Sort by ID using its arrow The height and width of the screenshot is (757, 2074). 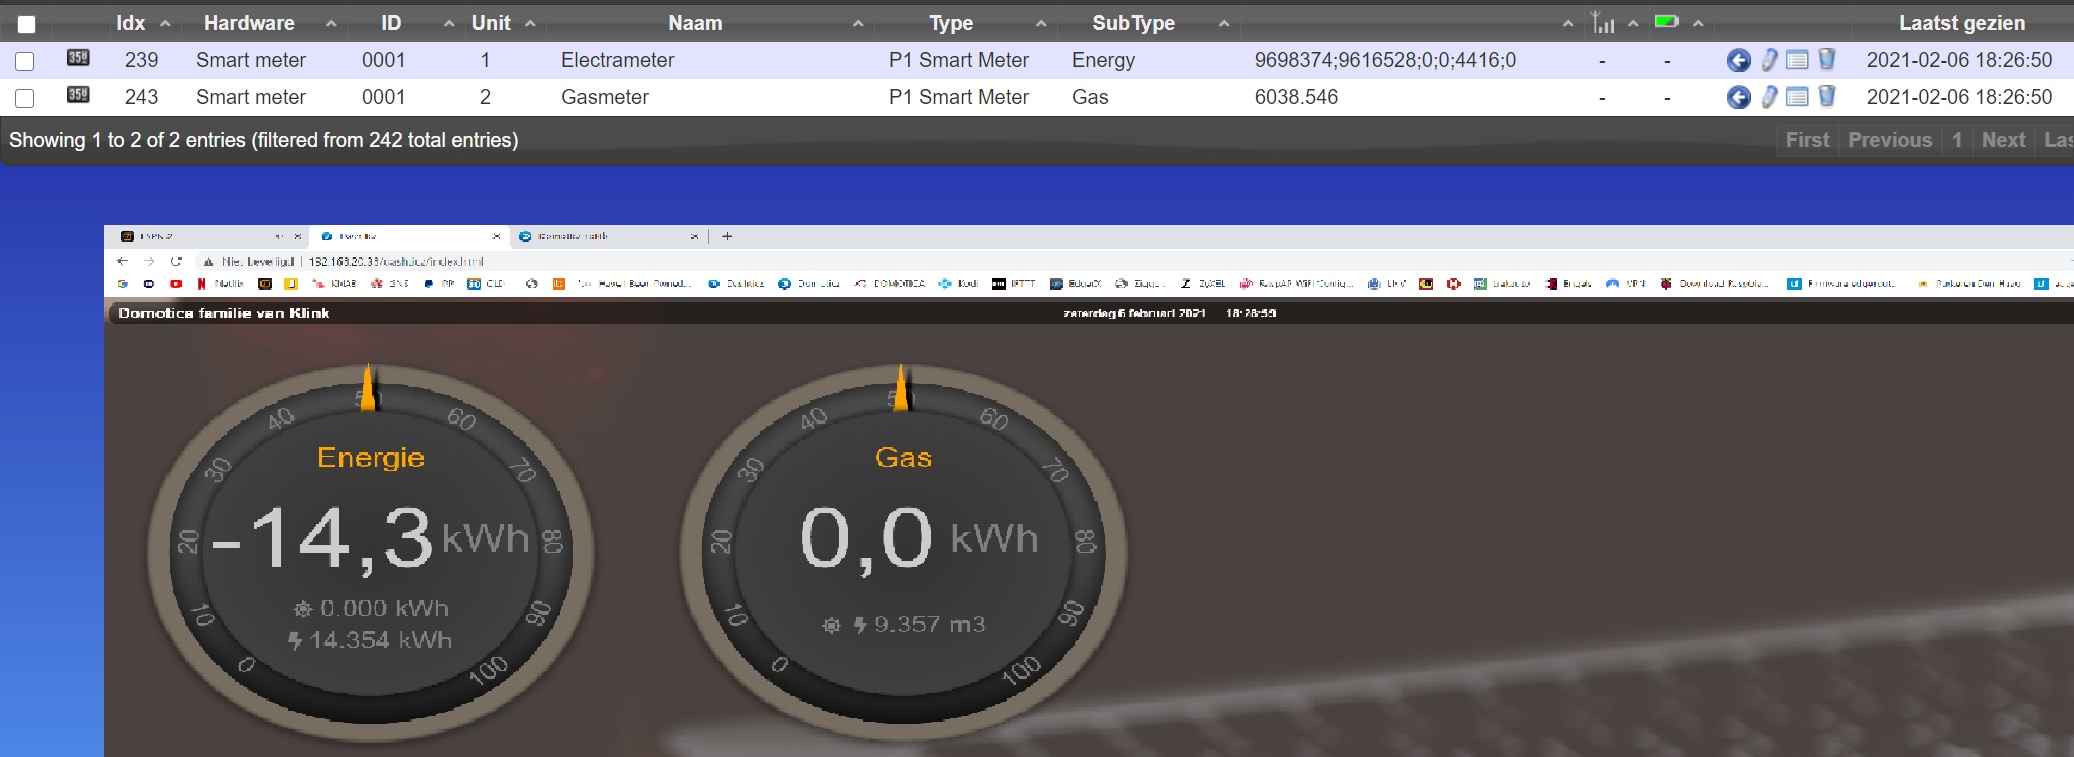click(449, 23)
